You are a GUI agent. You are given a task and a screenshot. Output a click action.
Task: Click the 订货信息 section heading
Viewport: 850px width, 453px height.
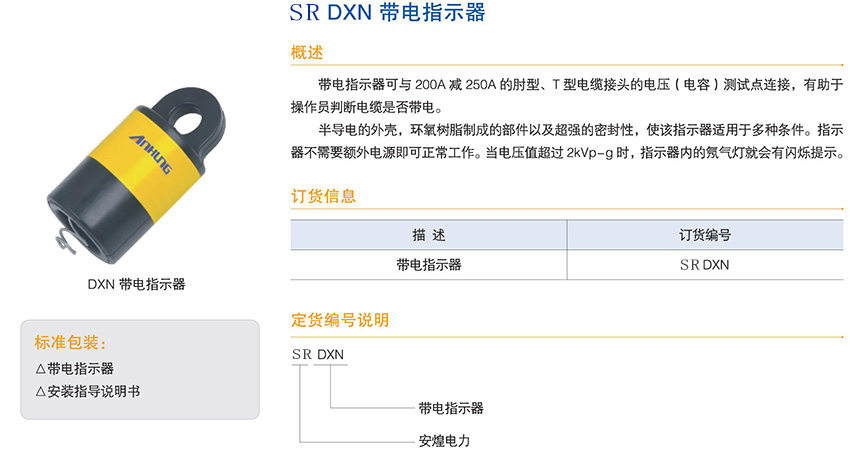[323, 196]
